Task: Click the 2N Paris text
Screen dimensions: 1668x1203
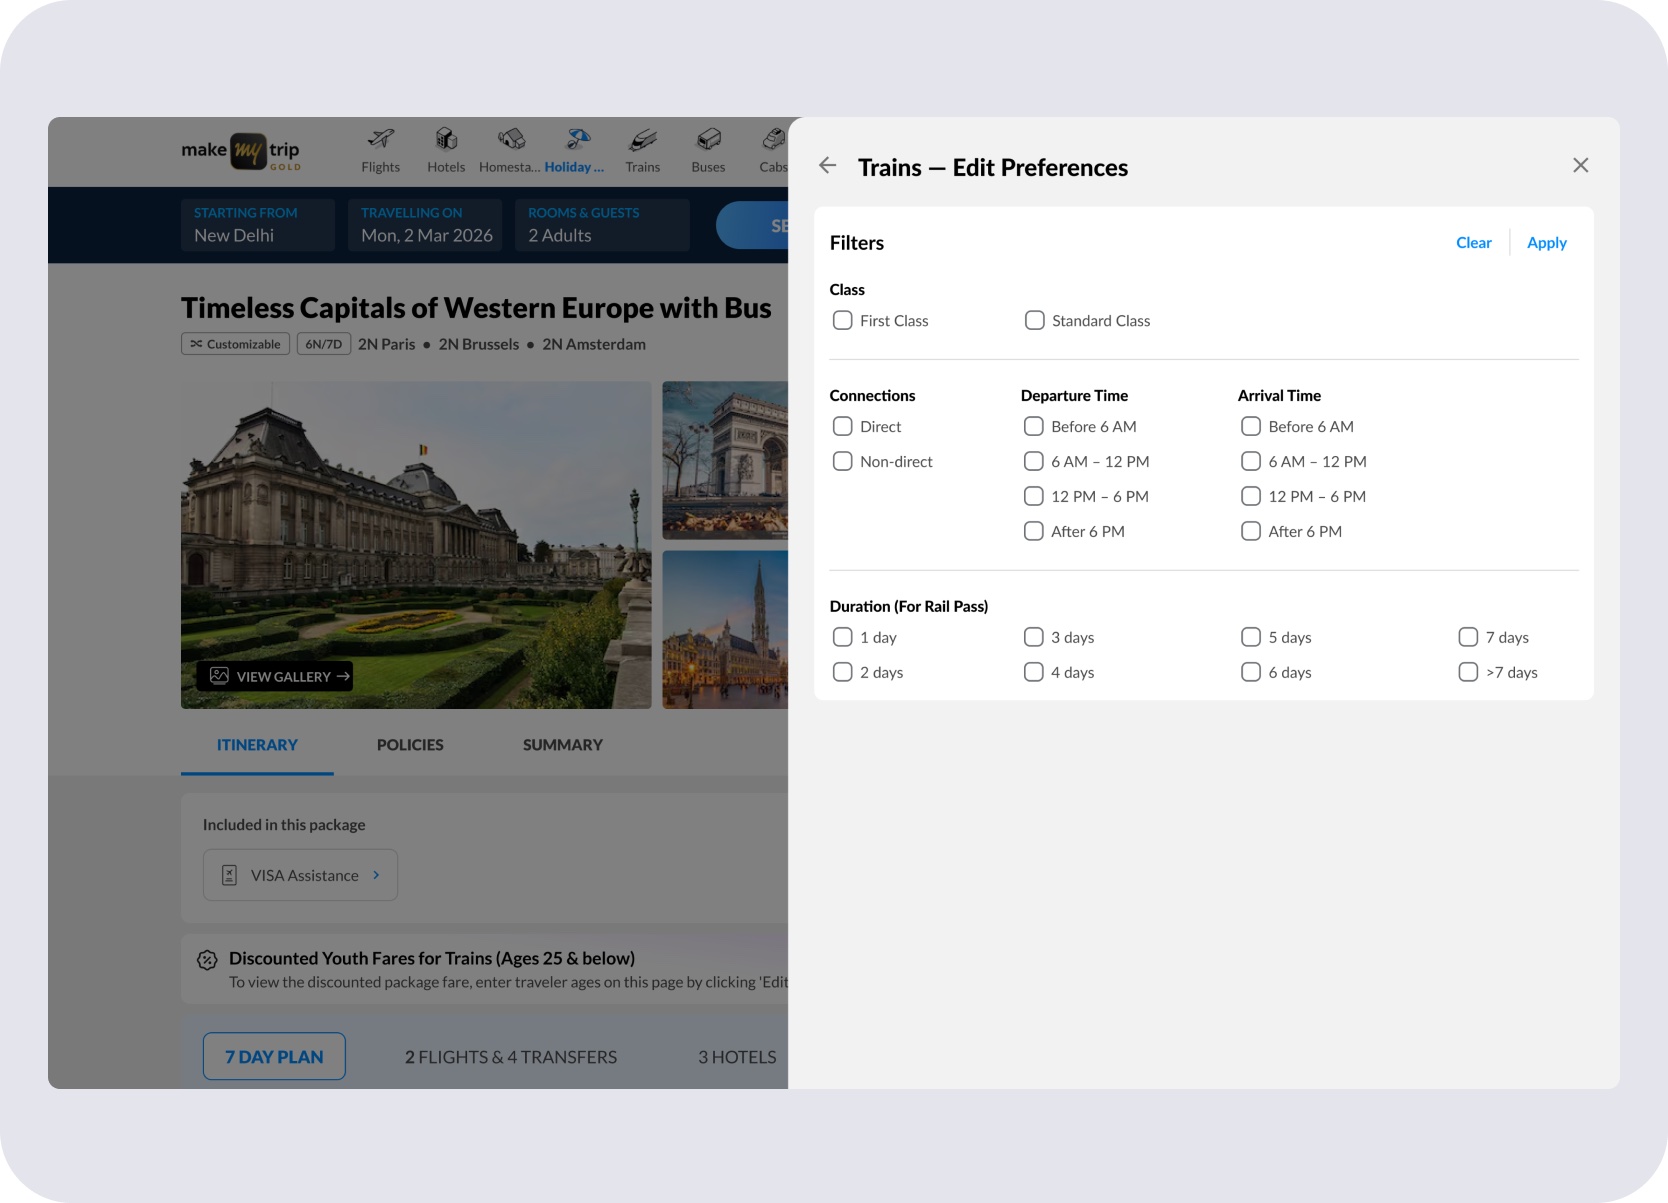Action: point(387,344)
